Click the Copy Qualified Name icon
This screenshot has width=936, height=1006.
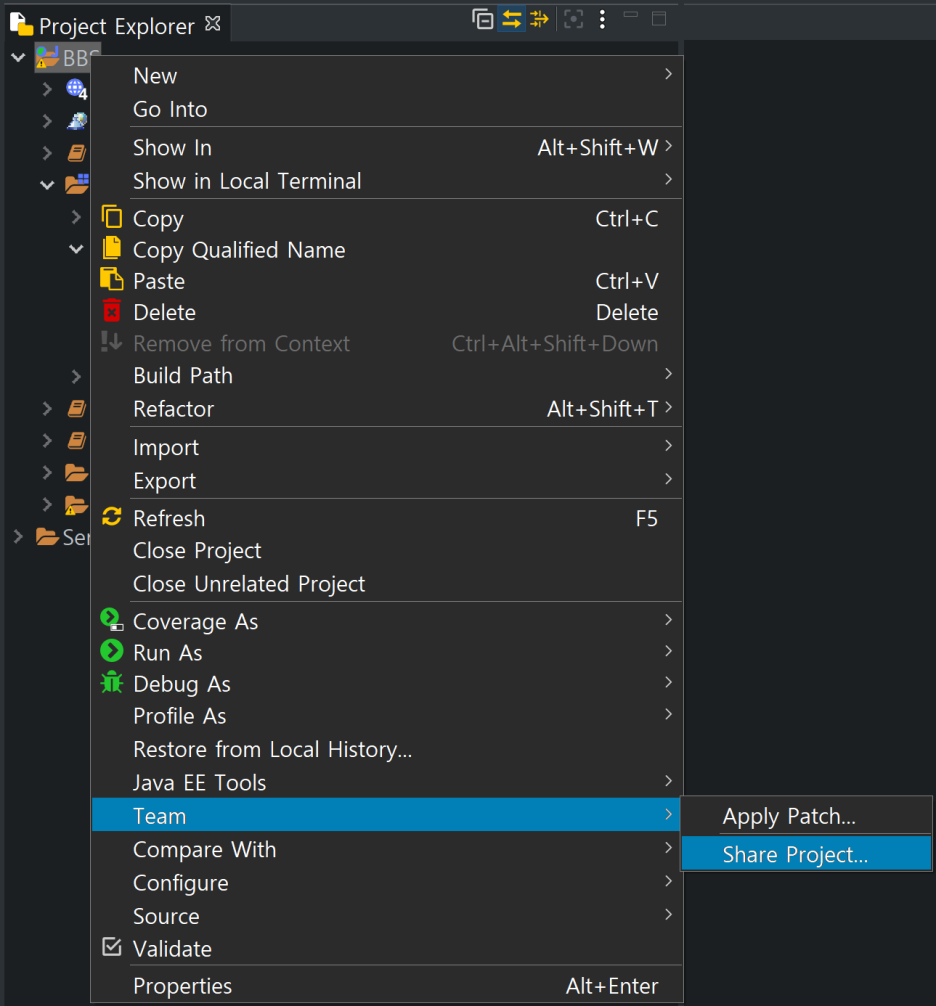click(112, 248)
